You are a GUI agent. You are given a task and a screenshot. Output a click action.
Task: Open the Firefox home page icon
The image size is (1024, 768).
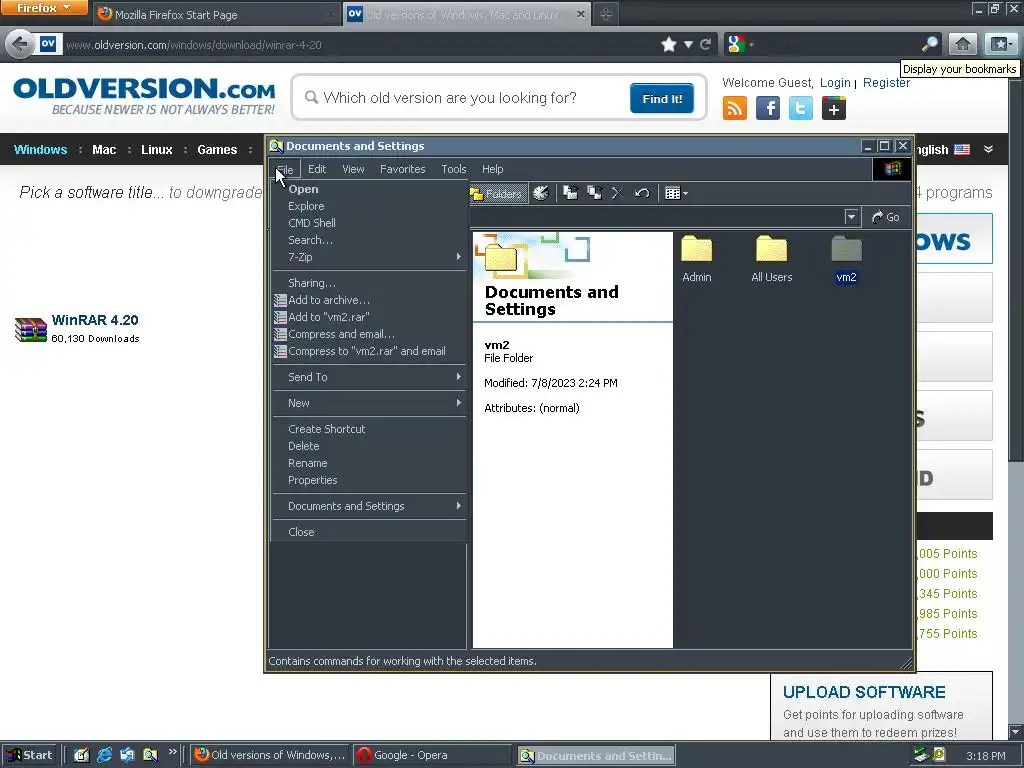pos(963,44)
